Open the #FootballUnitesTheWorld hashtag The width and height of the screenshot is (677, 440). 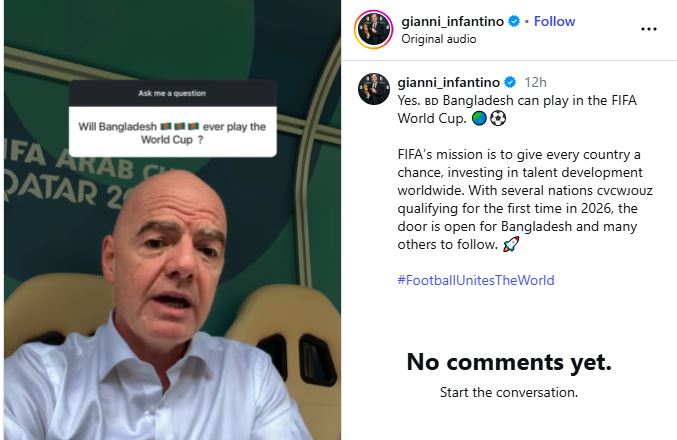(x=476, y=280)
